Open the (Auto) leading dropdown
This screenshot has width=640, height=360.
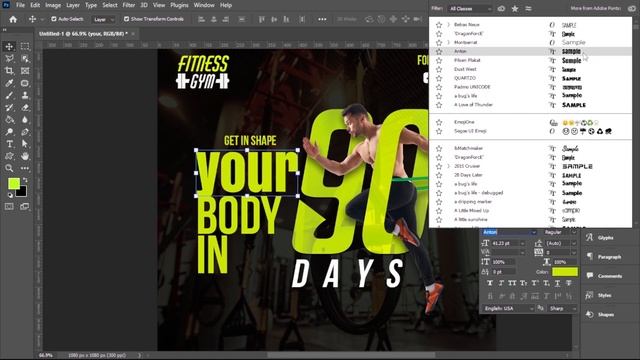click(x=573, y=243)
